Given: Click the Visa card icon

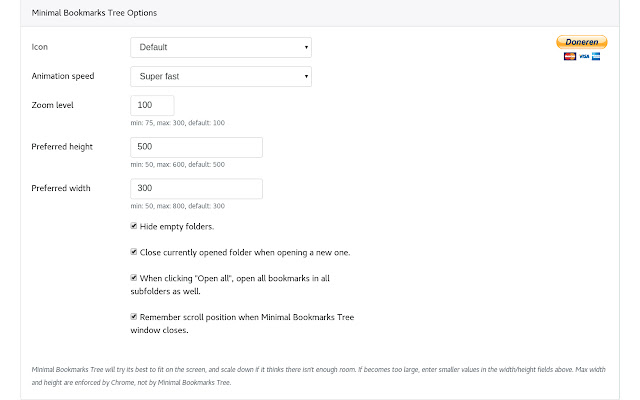Looking at the screenshot, I should (x=582, y=56).
